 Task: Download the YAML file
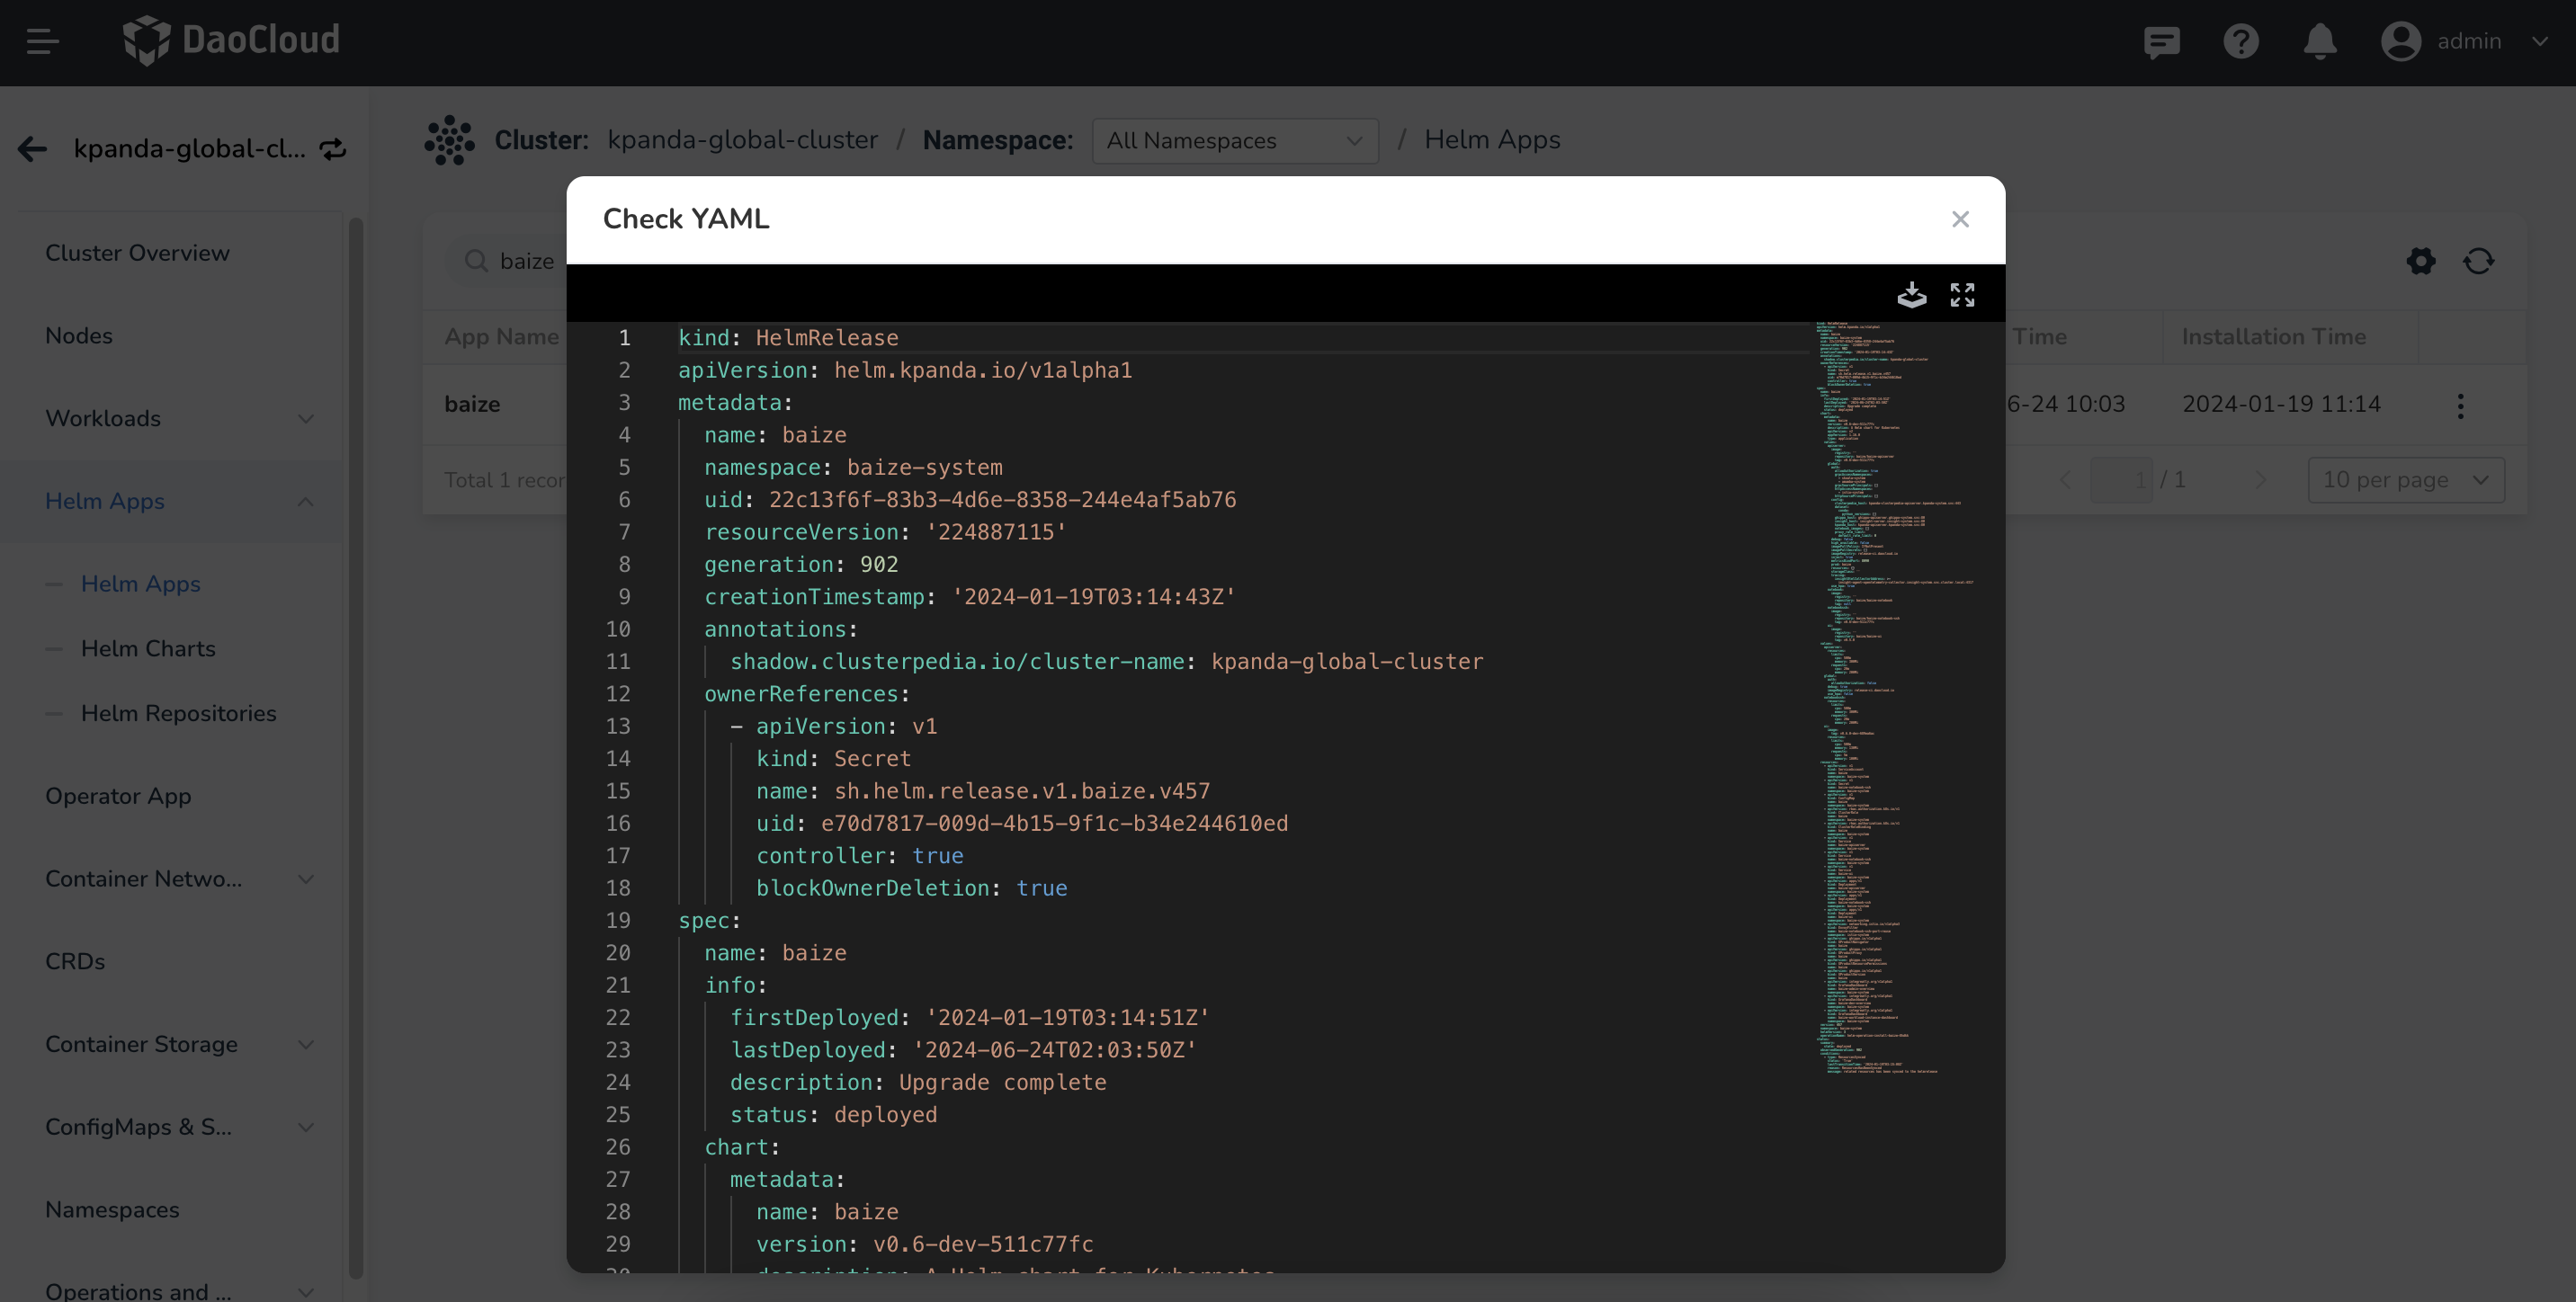click(x=1911, y=295)
